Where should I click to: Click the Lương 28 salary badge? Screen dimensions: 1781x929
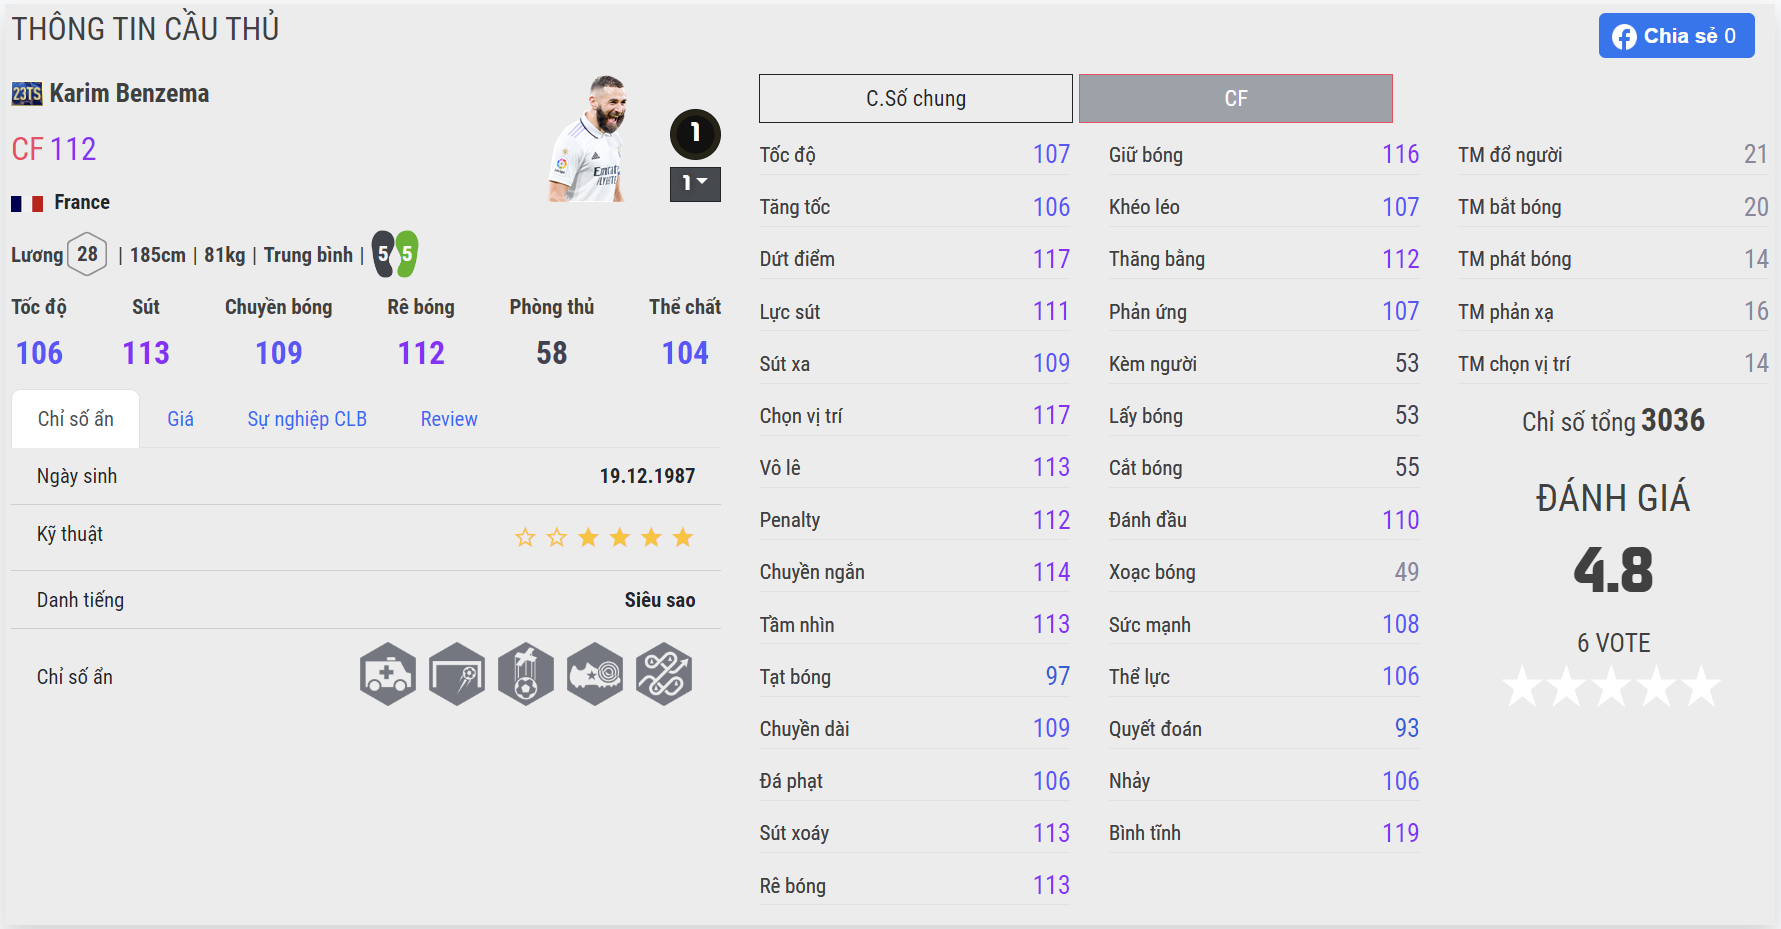tap(87, 254)
